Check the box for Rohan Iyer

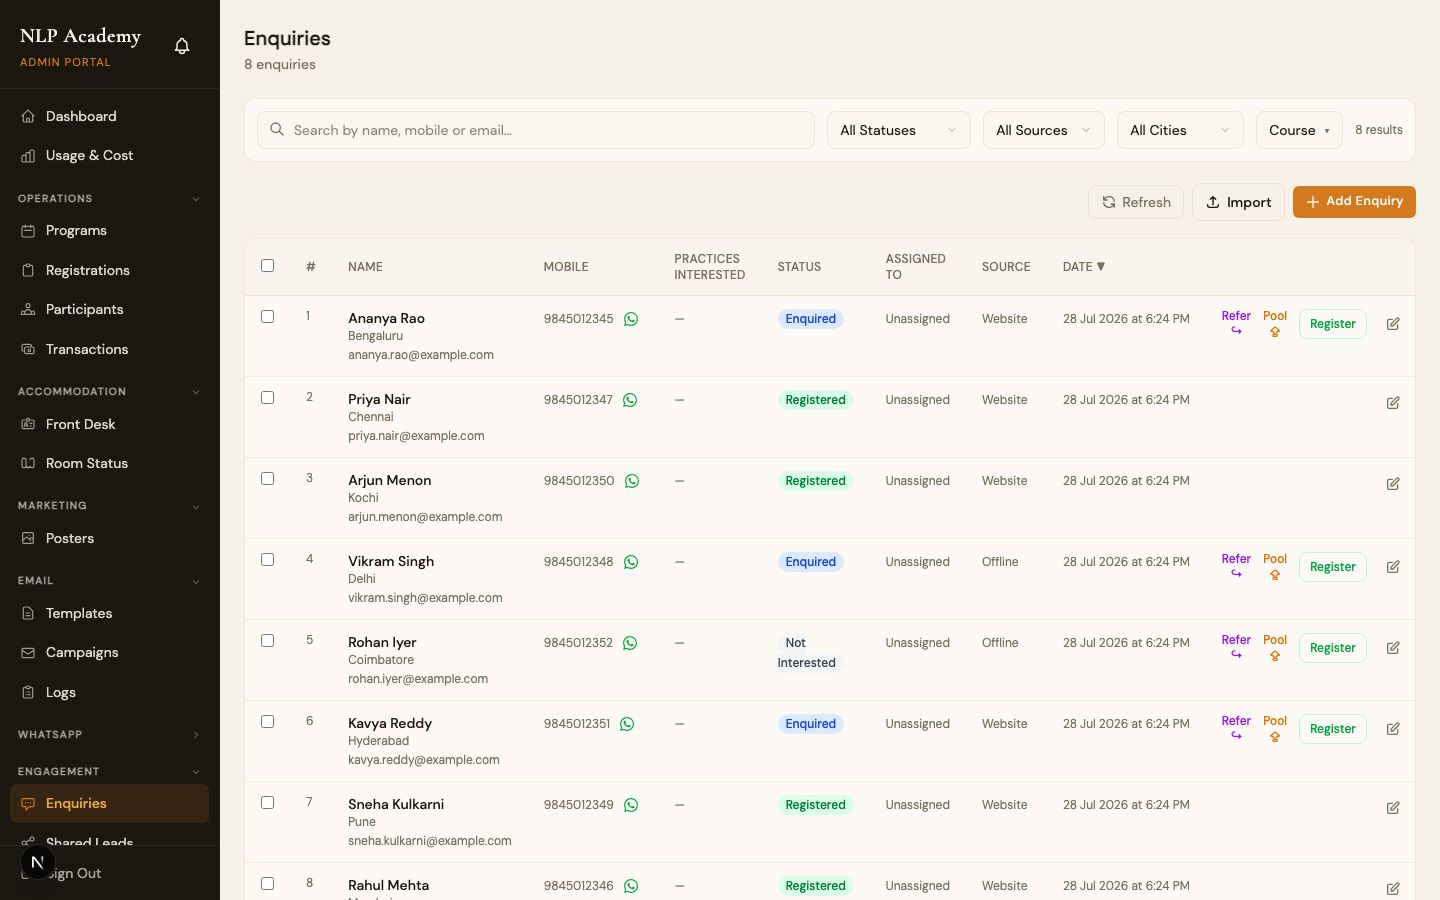[267, 641]
